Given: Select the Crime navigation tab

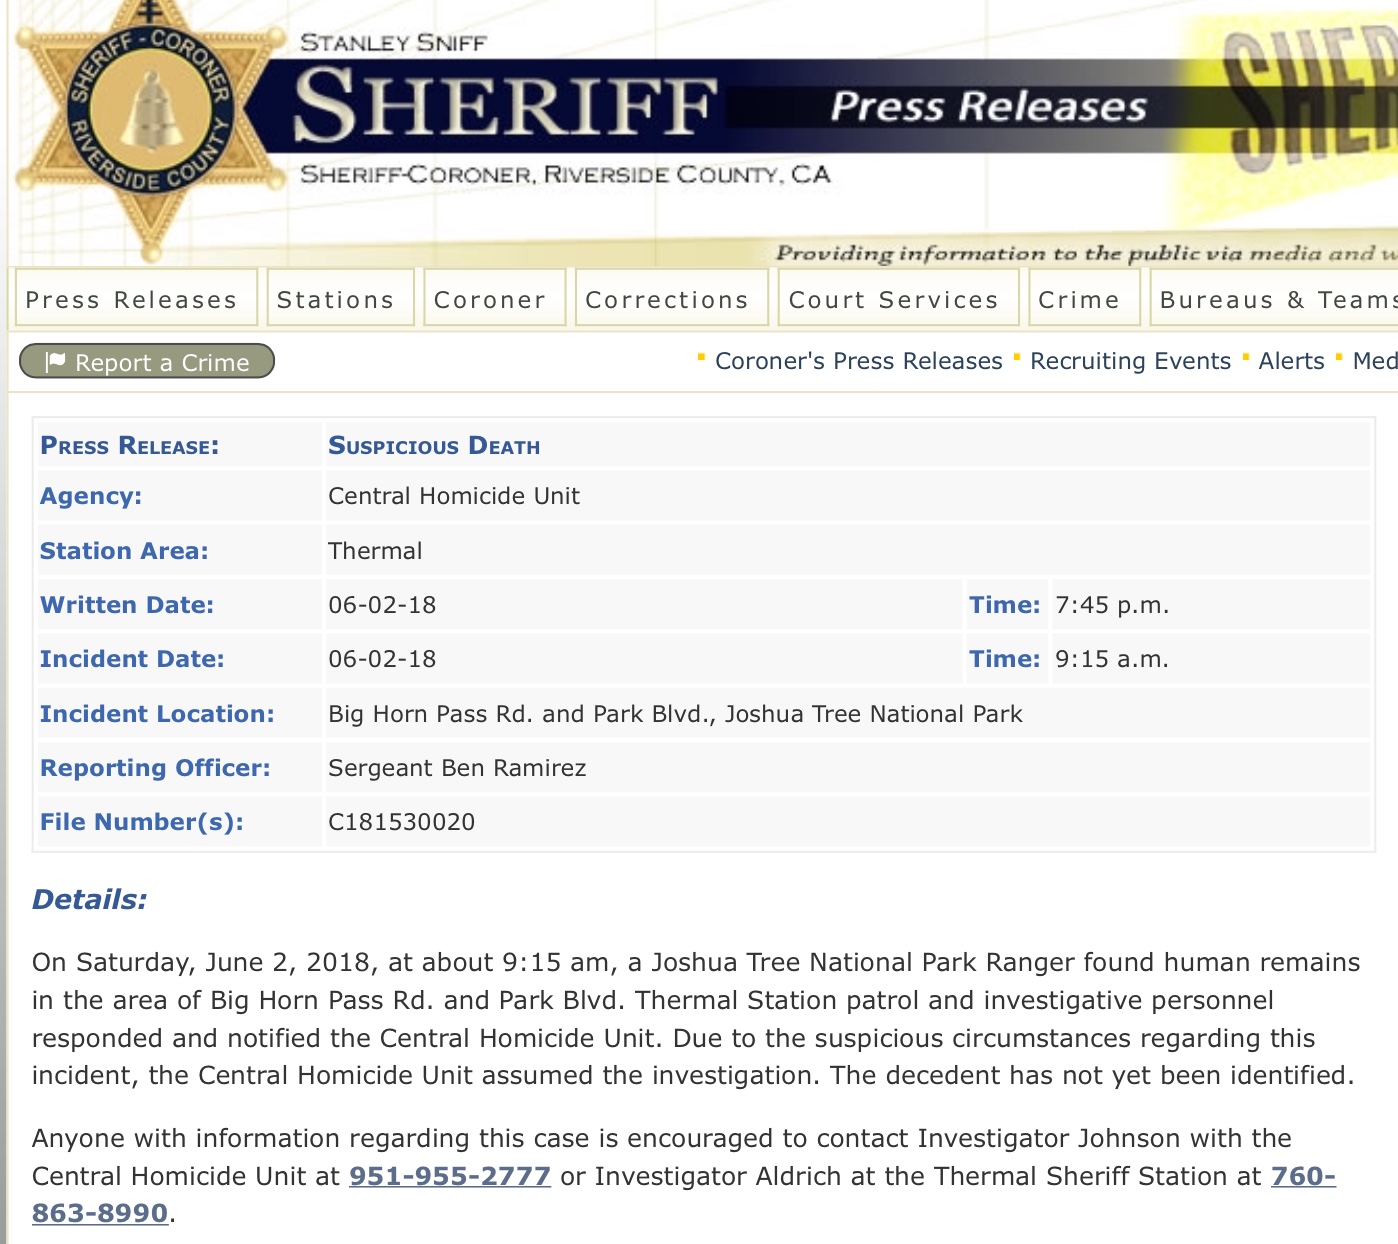Looking at the screenshot, I should coord(1079,299).
